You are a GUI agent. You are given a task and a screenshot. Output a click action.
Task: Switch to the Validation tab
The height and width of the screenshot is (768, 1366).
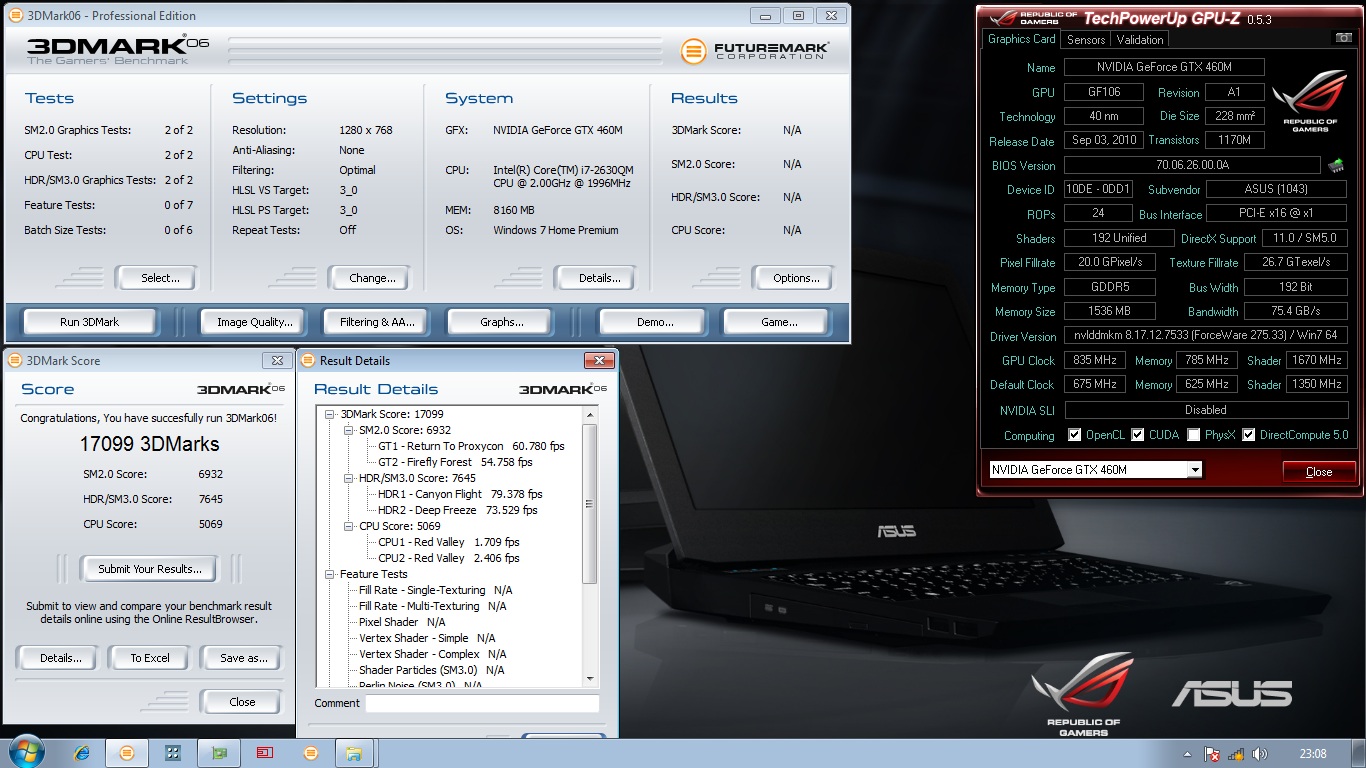1140,40
